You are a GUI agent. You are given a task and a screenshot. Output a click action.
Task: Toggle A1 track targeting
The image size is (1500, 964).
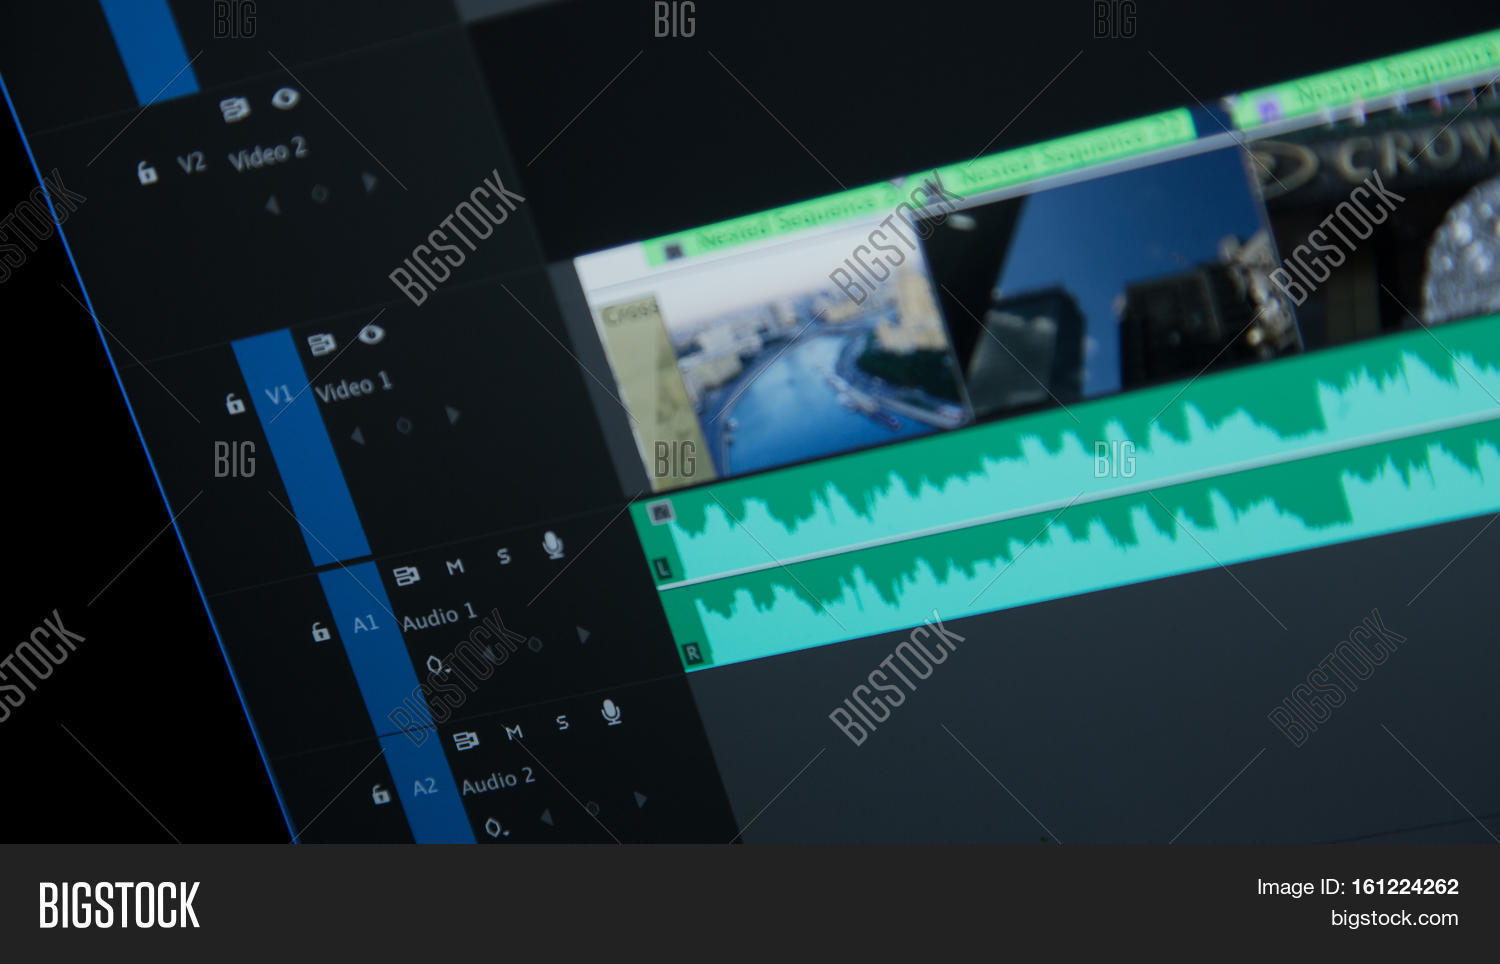tap(365, 623)
